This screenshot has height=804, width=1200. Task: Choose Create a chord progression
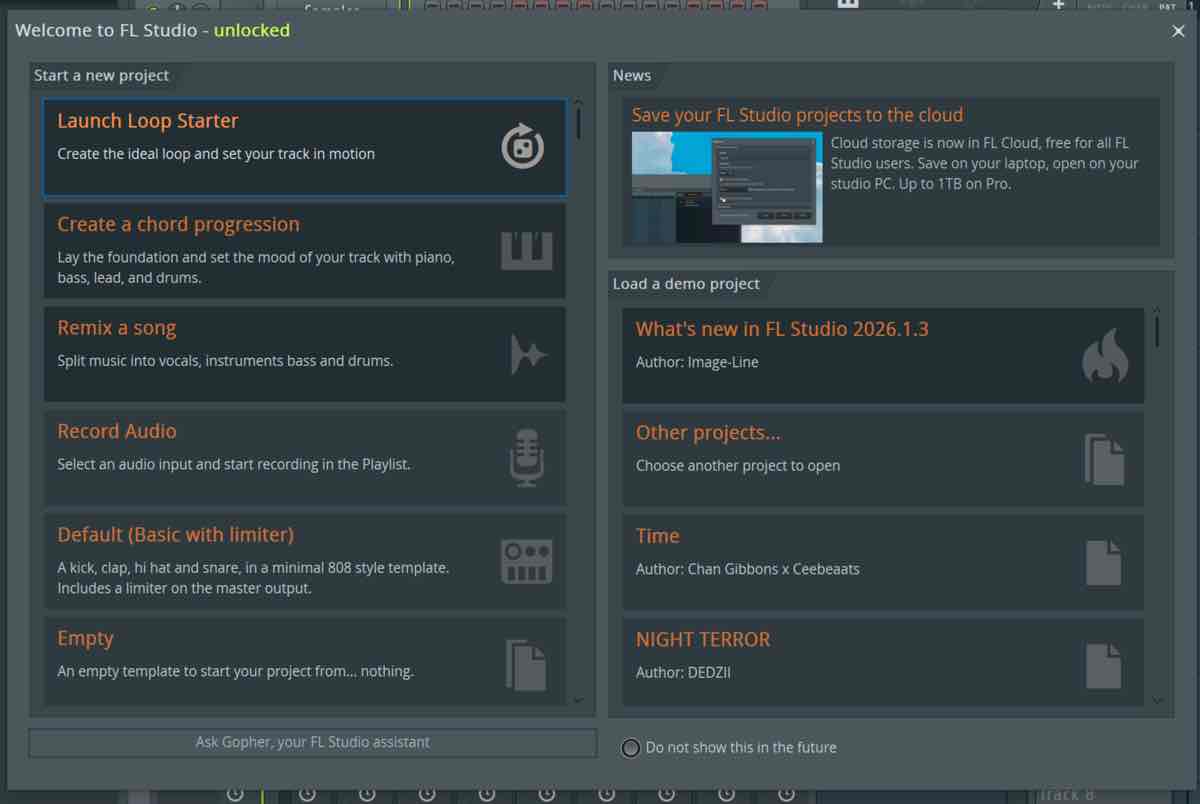[305, 251]
